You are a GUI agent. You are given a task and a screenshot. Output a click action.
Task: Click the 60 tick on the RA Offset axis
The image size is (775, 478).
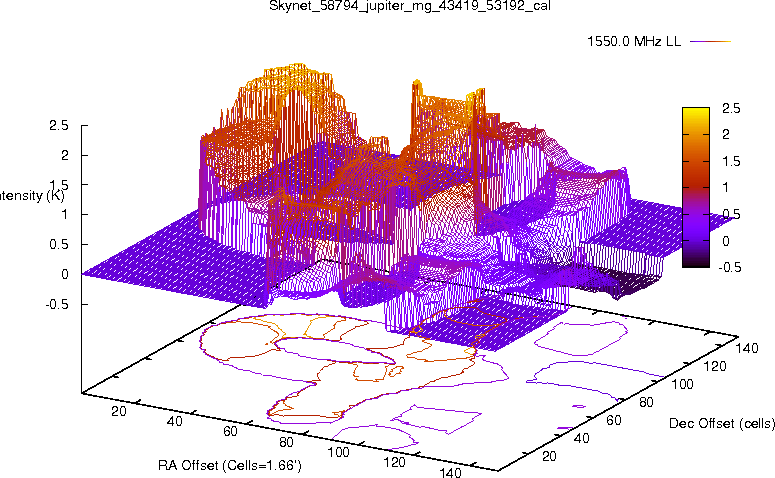230,431
